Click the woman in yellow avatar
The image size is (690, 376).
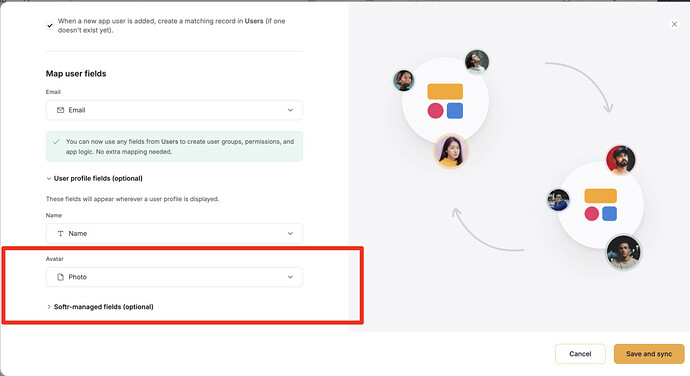[451, 151]
